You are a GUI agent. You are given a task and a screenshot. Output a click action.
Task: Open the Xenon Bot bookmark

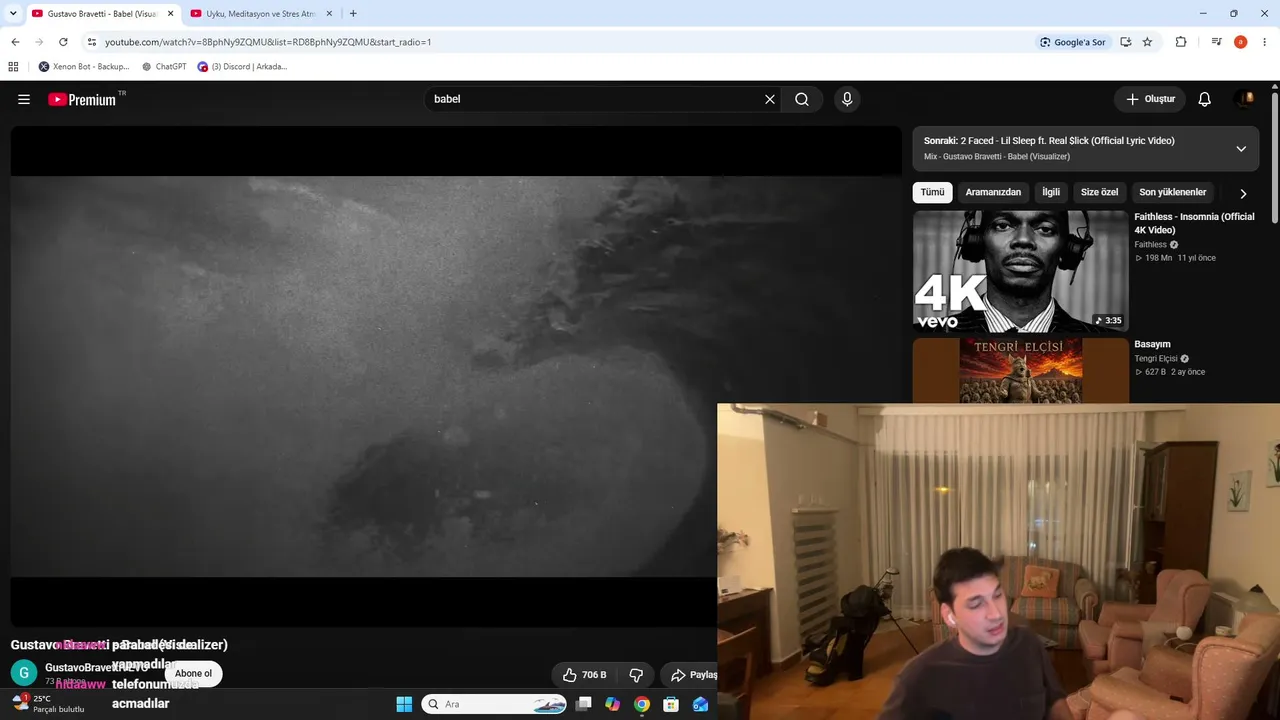[84, 67]
